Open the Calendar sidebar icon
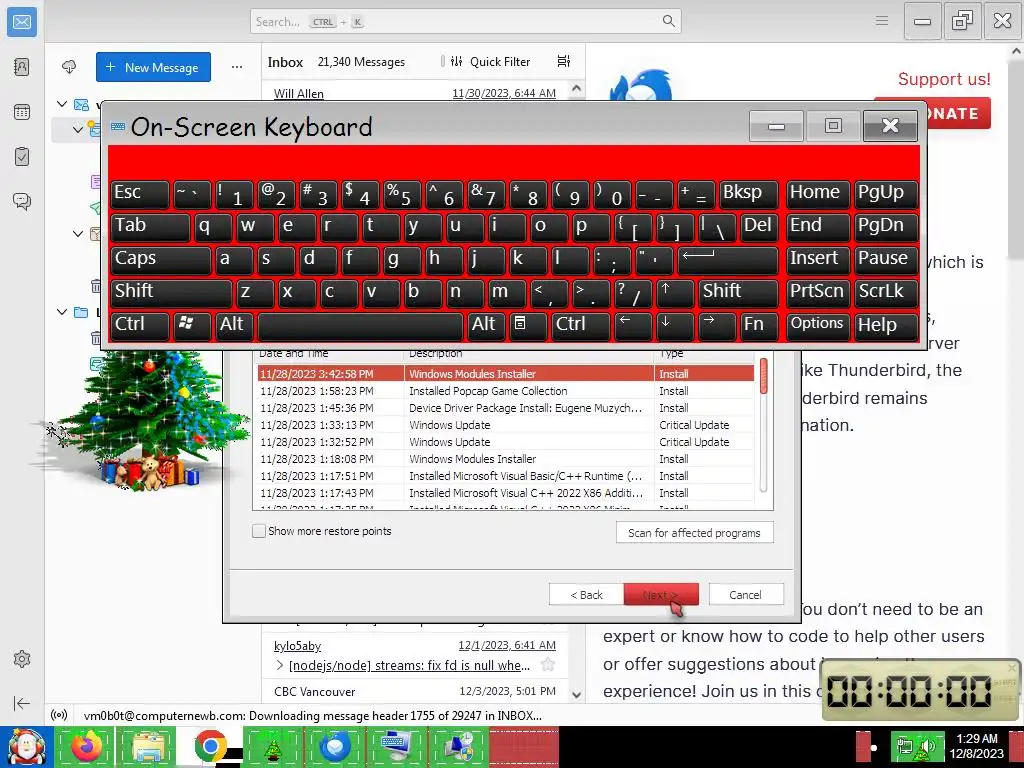Viewport: 1024px width, 768px height. (x=22, y=112)
